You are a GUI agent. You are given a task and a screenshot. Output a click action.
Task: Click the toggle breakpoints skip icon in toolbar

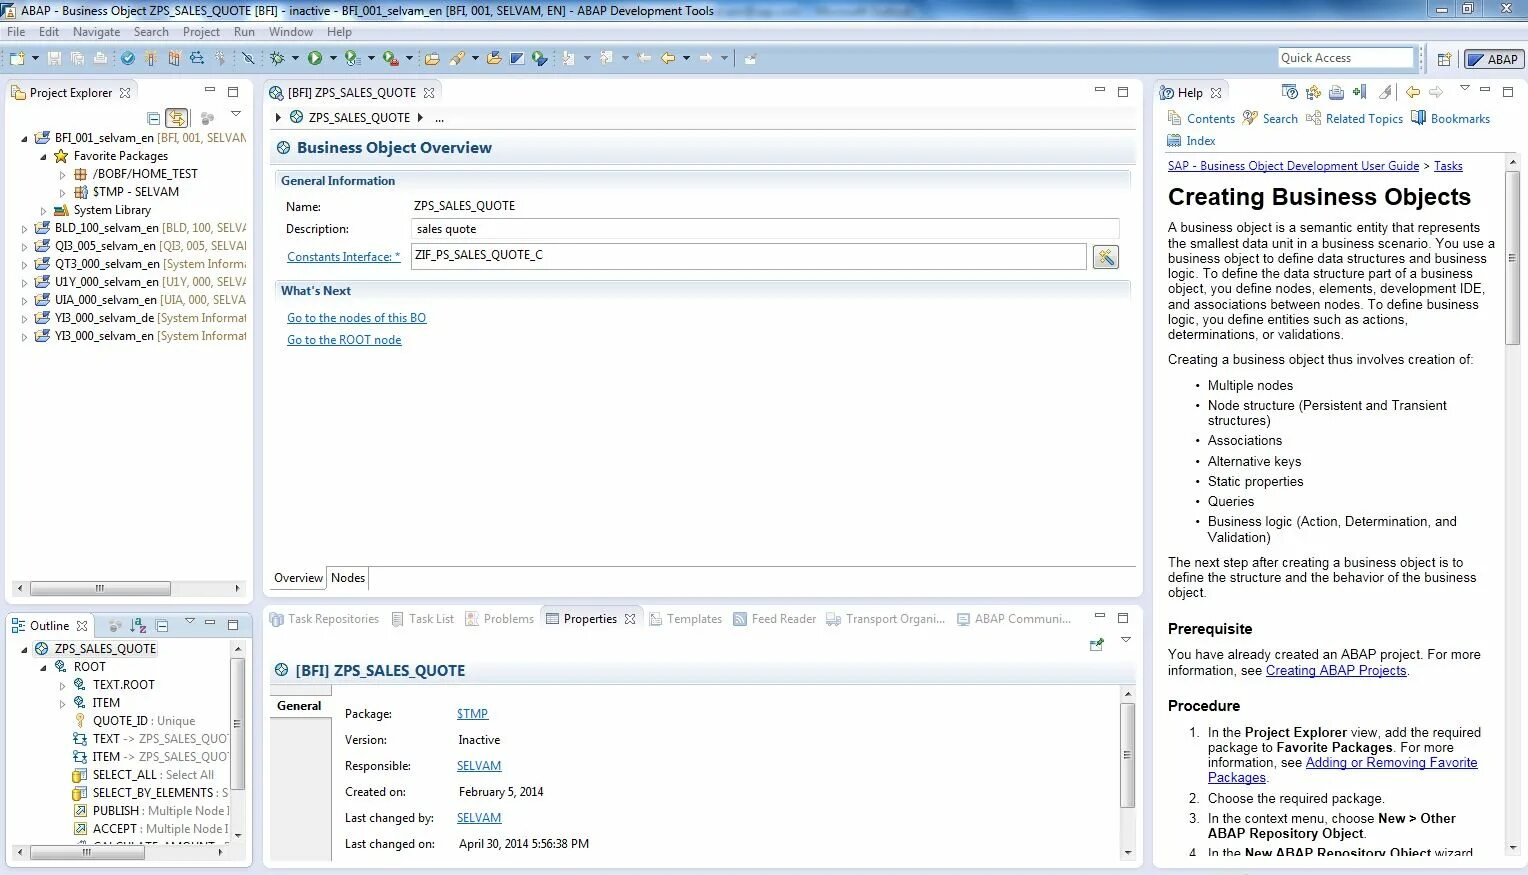point(248,58)
